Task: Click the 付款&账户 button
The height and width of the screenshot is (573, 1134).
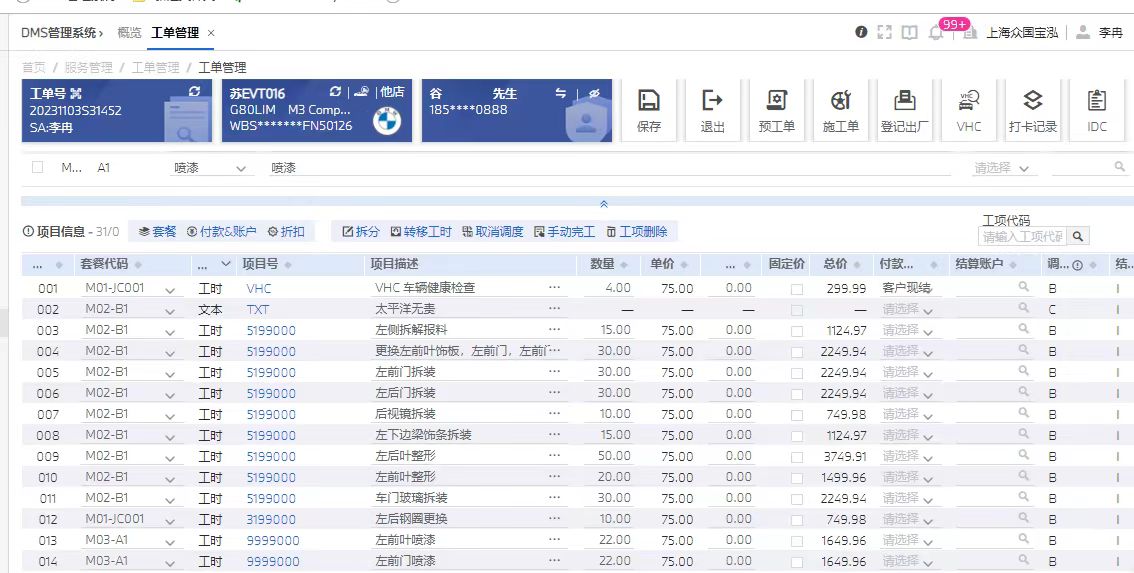Action: [221, 232]
